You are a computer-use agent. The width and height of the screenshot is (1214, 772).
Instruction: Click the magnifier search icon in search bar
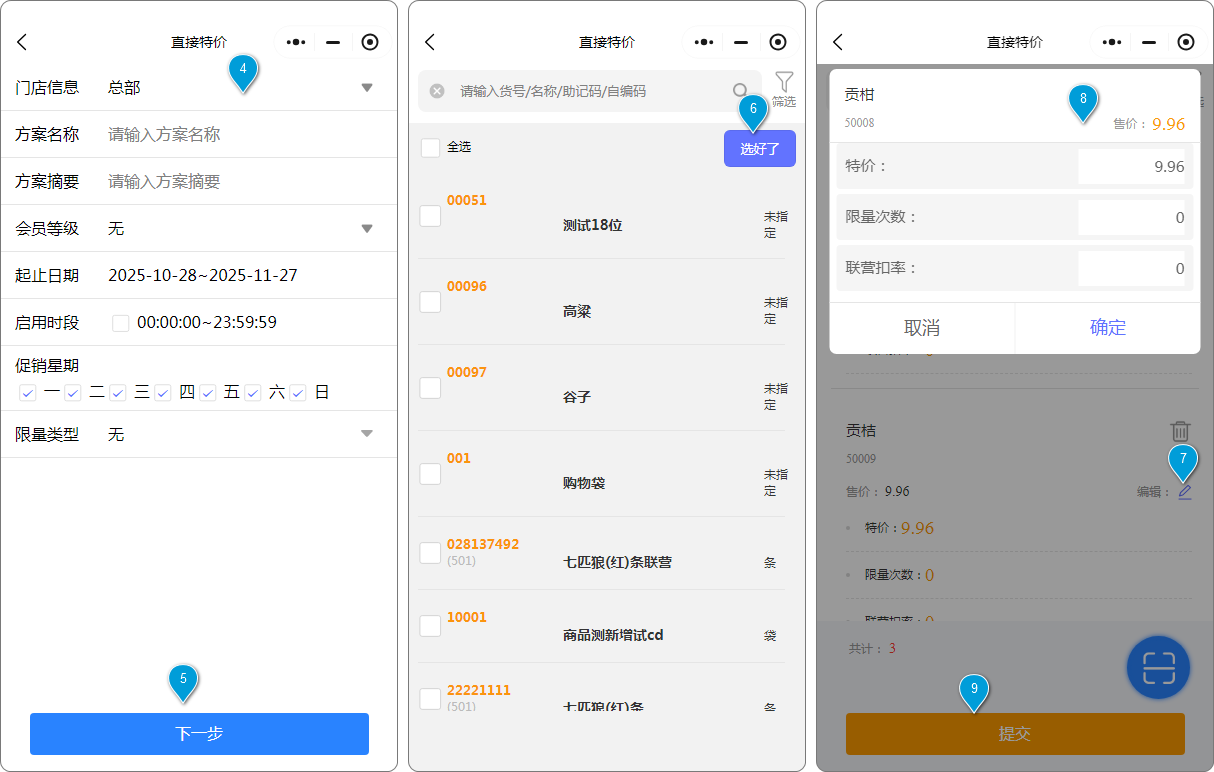[740, 91]
